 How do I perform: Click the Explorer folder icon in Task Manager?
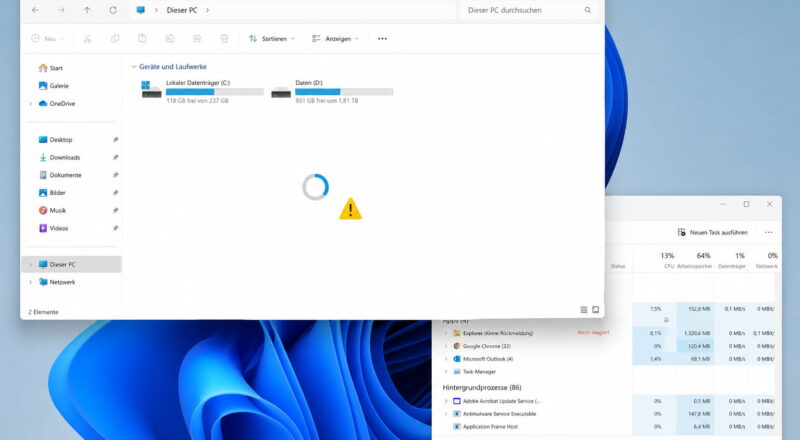457,333
